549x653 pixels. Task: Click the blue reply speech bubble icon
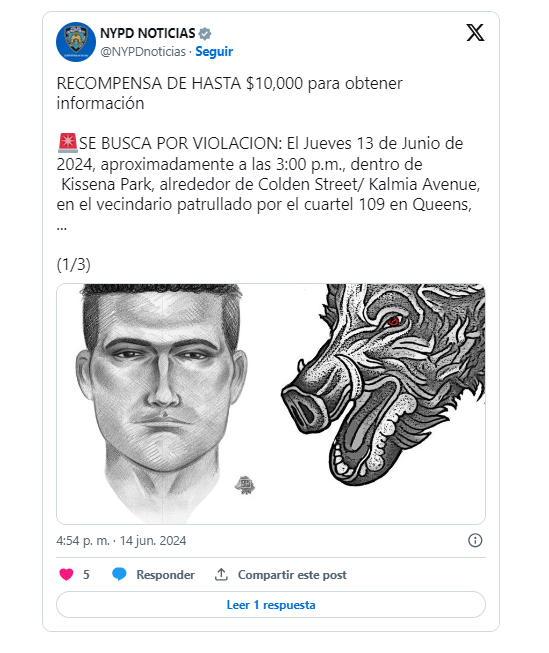point(119,574)
